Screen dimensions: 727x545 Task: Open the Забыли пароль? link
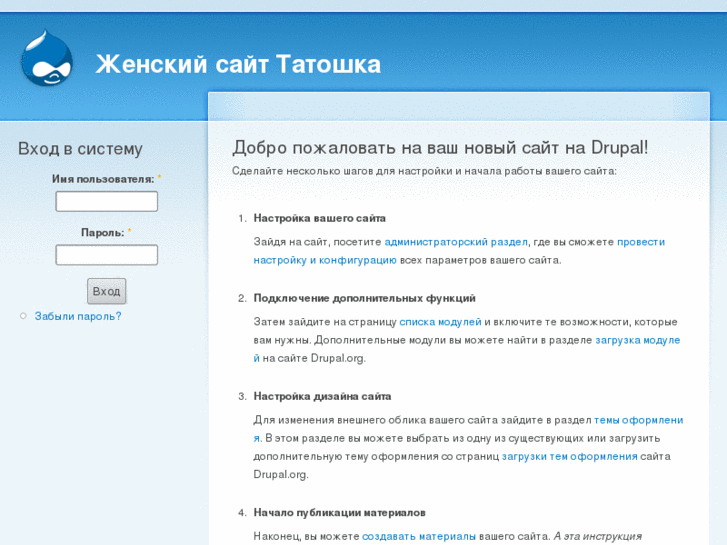(78, 316)
